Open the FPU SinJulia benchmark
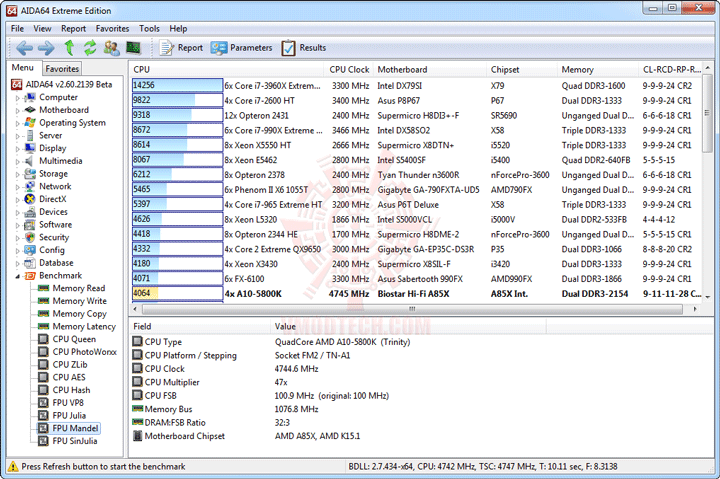Screen dimensions: 720x479 68,441
